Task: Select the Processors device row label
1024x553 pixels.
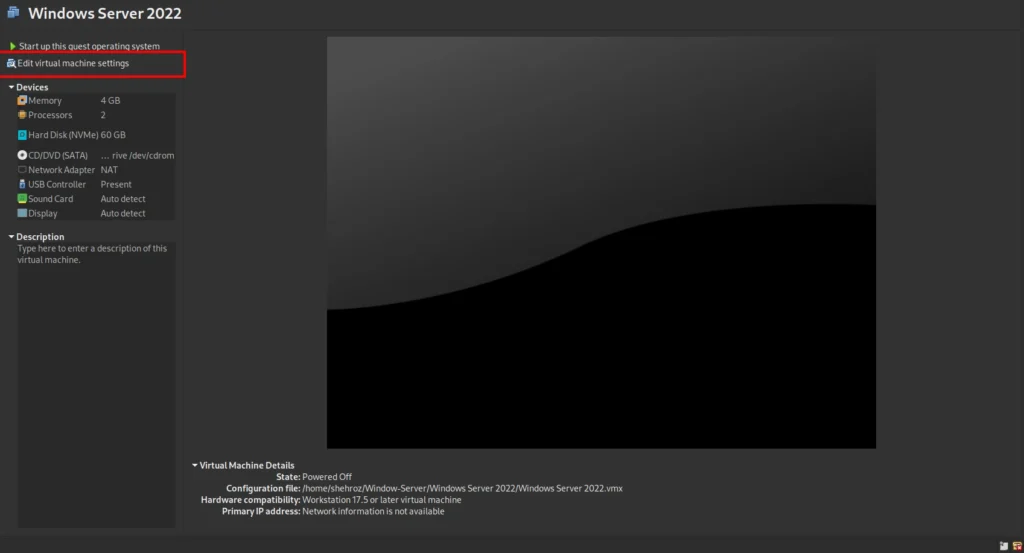Action: (50, 115)
